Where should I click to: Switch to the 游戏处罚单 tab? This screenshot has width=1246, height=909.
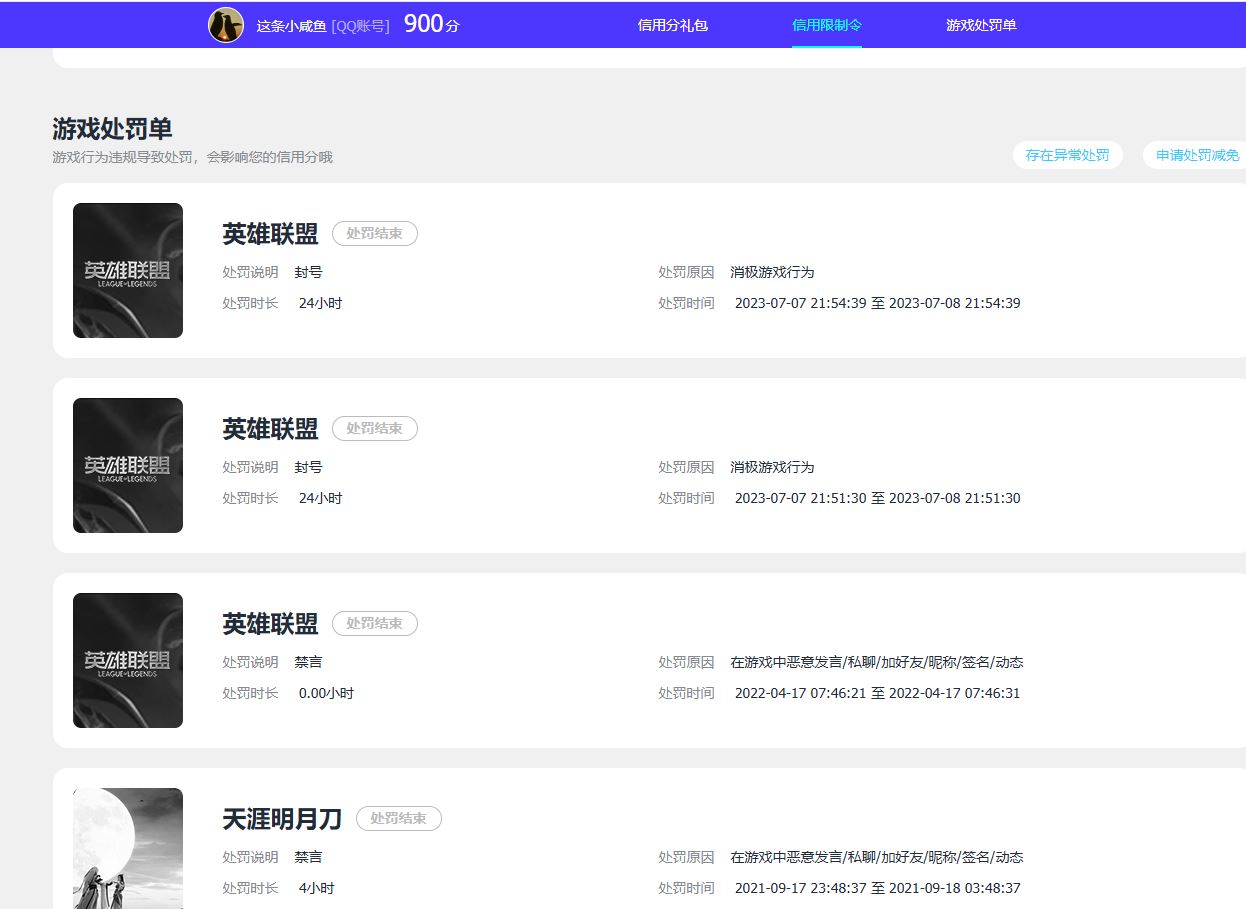point(979,25)
